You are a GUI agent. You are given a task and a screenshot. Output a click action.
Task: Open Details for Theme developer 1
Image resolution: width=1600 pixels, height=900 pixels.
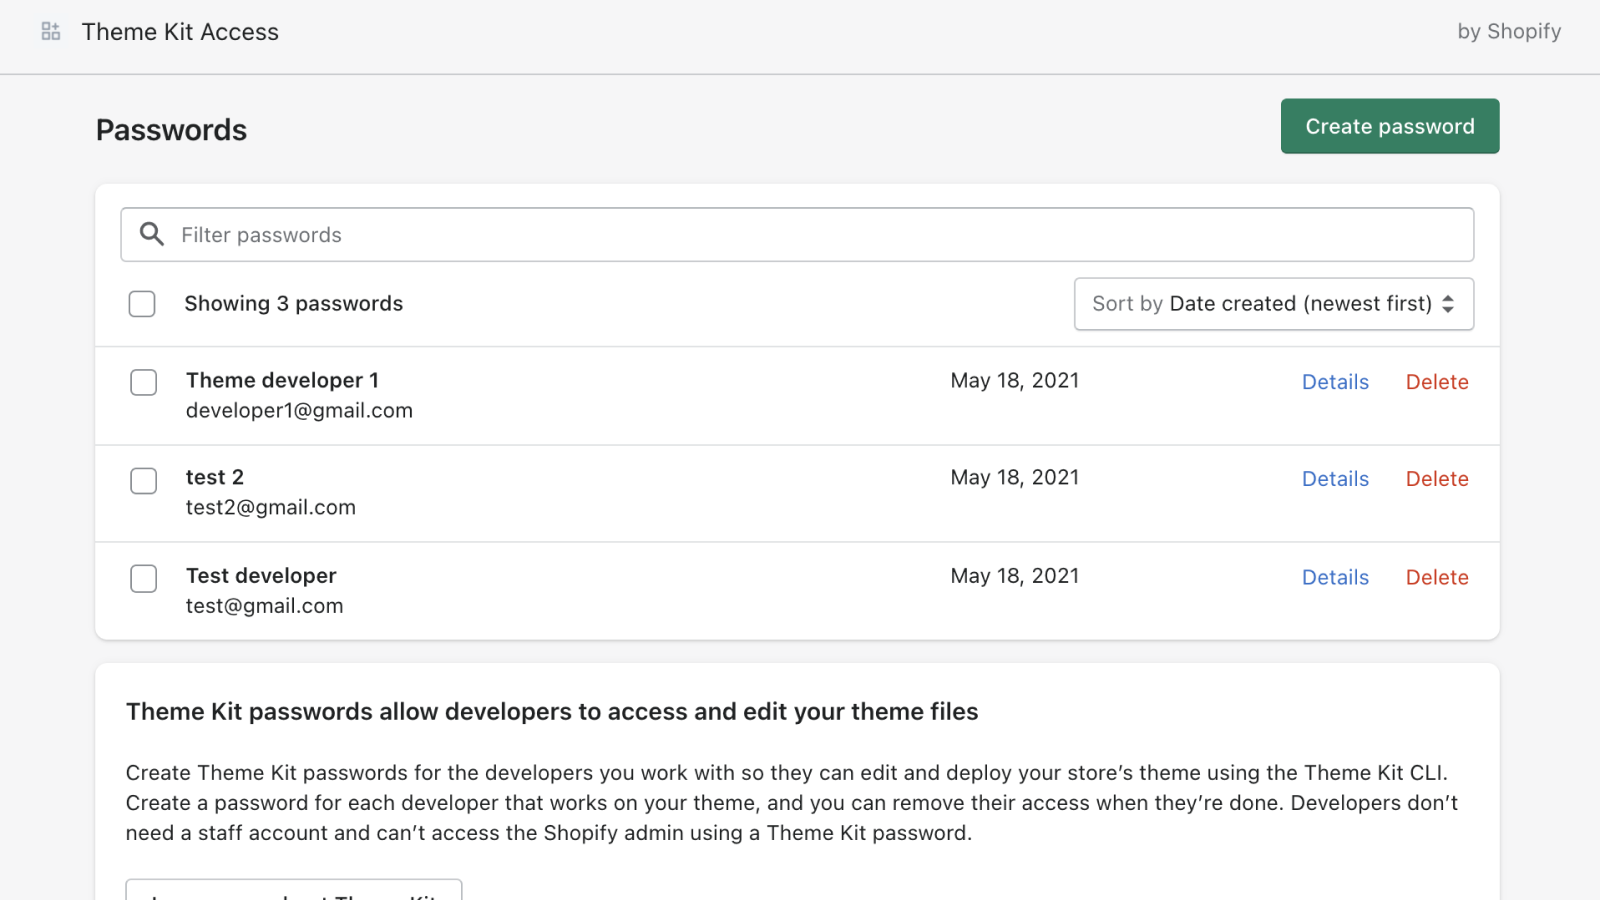pos(1335,382)
